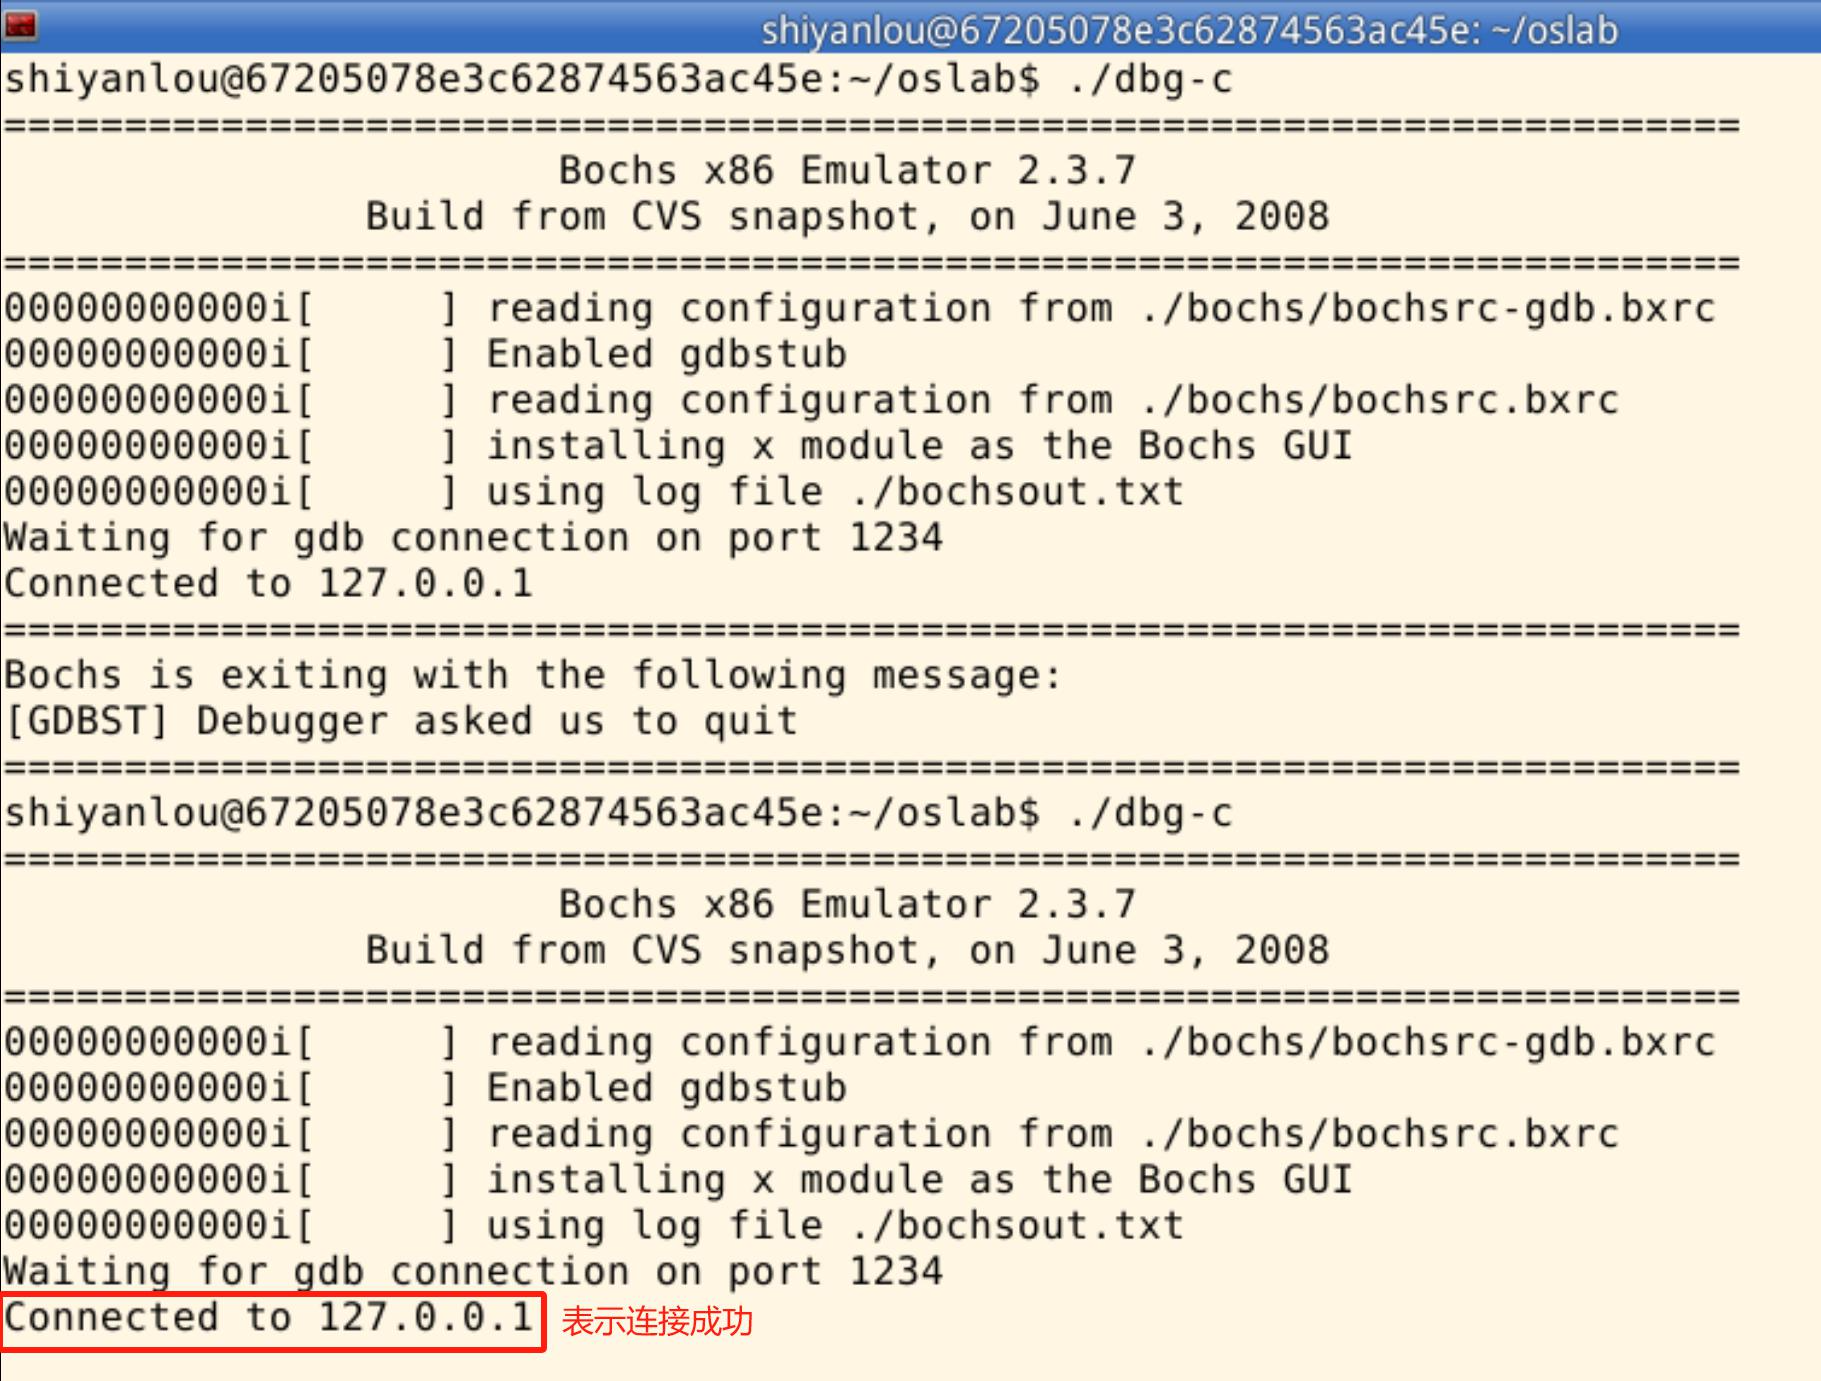1821x1381 pixels.
Task: Click the second './dbg-c' command prompt line
Action: click(x=618, y=814)
